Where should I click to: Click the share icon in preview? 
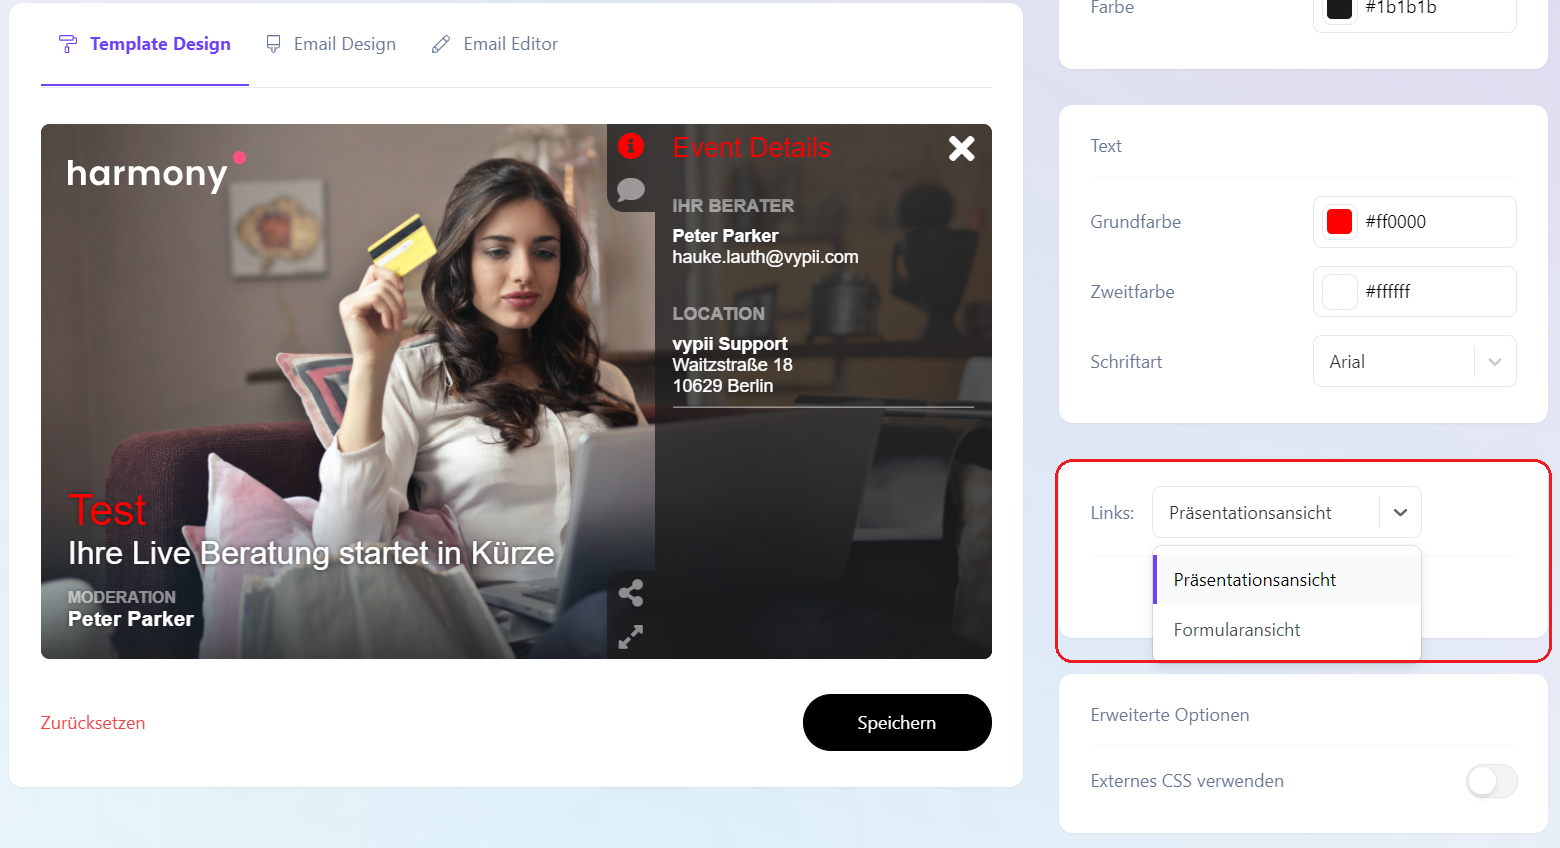pyautogui.click(x=631, y=593)
